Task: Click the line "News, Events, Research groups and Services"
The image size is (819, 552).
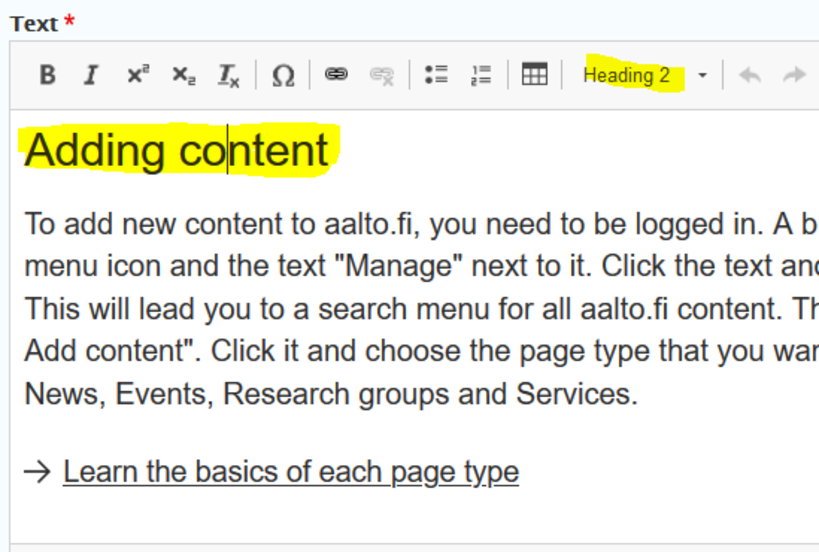Action: coord(330,394)
